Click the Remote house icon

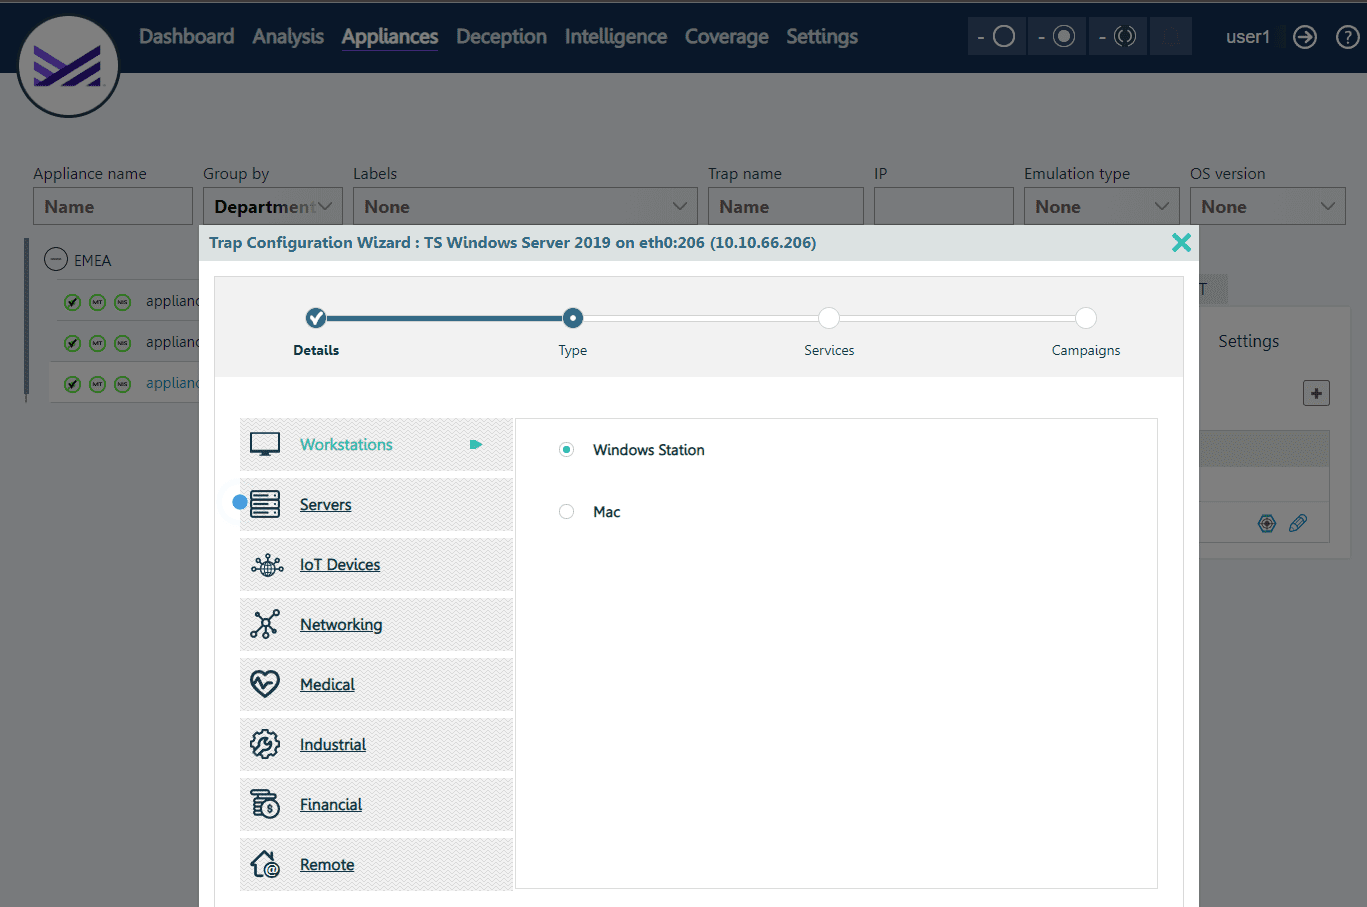pyautogui.click(x=265, y=864)
